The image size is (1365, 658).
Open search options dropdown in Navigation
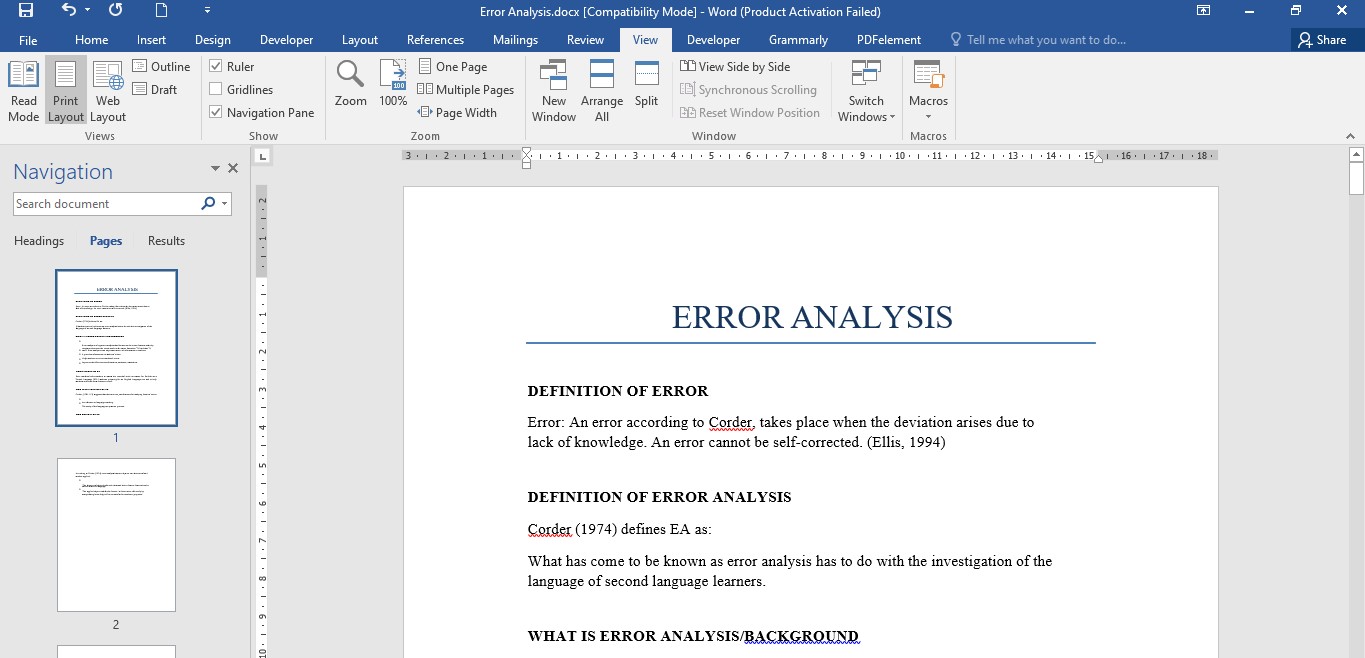[x=225, y=204]
